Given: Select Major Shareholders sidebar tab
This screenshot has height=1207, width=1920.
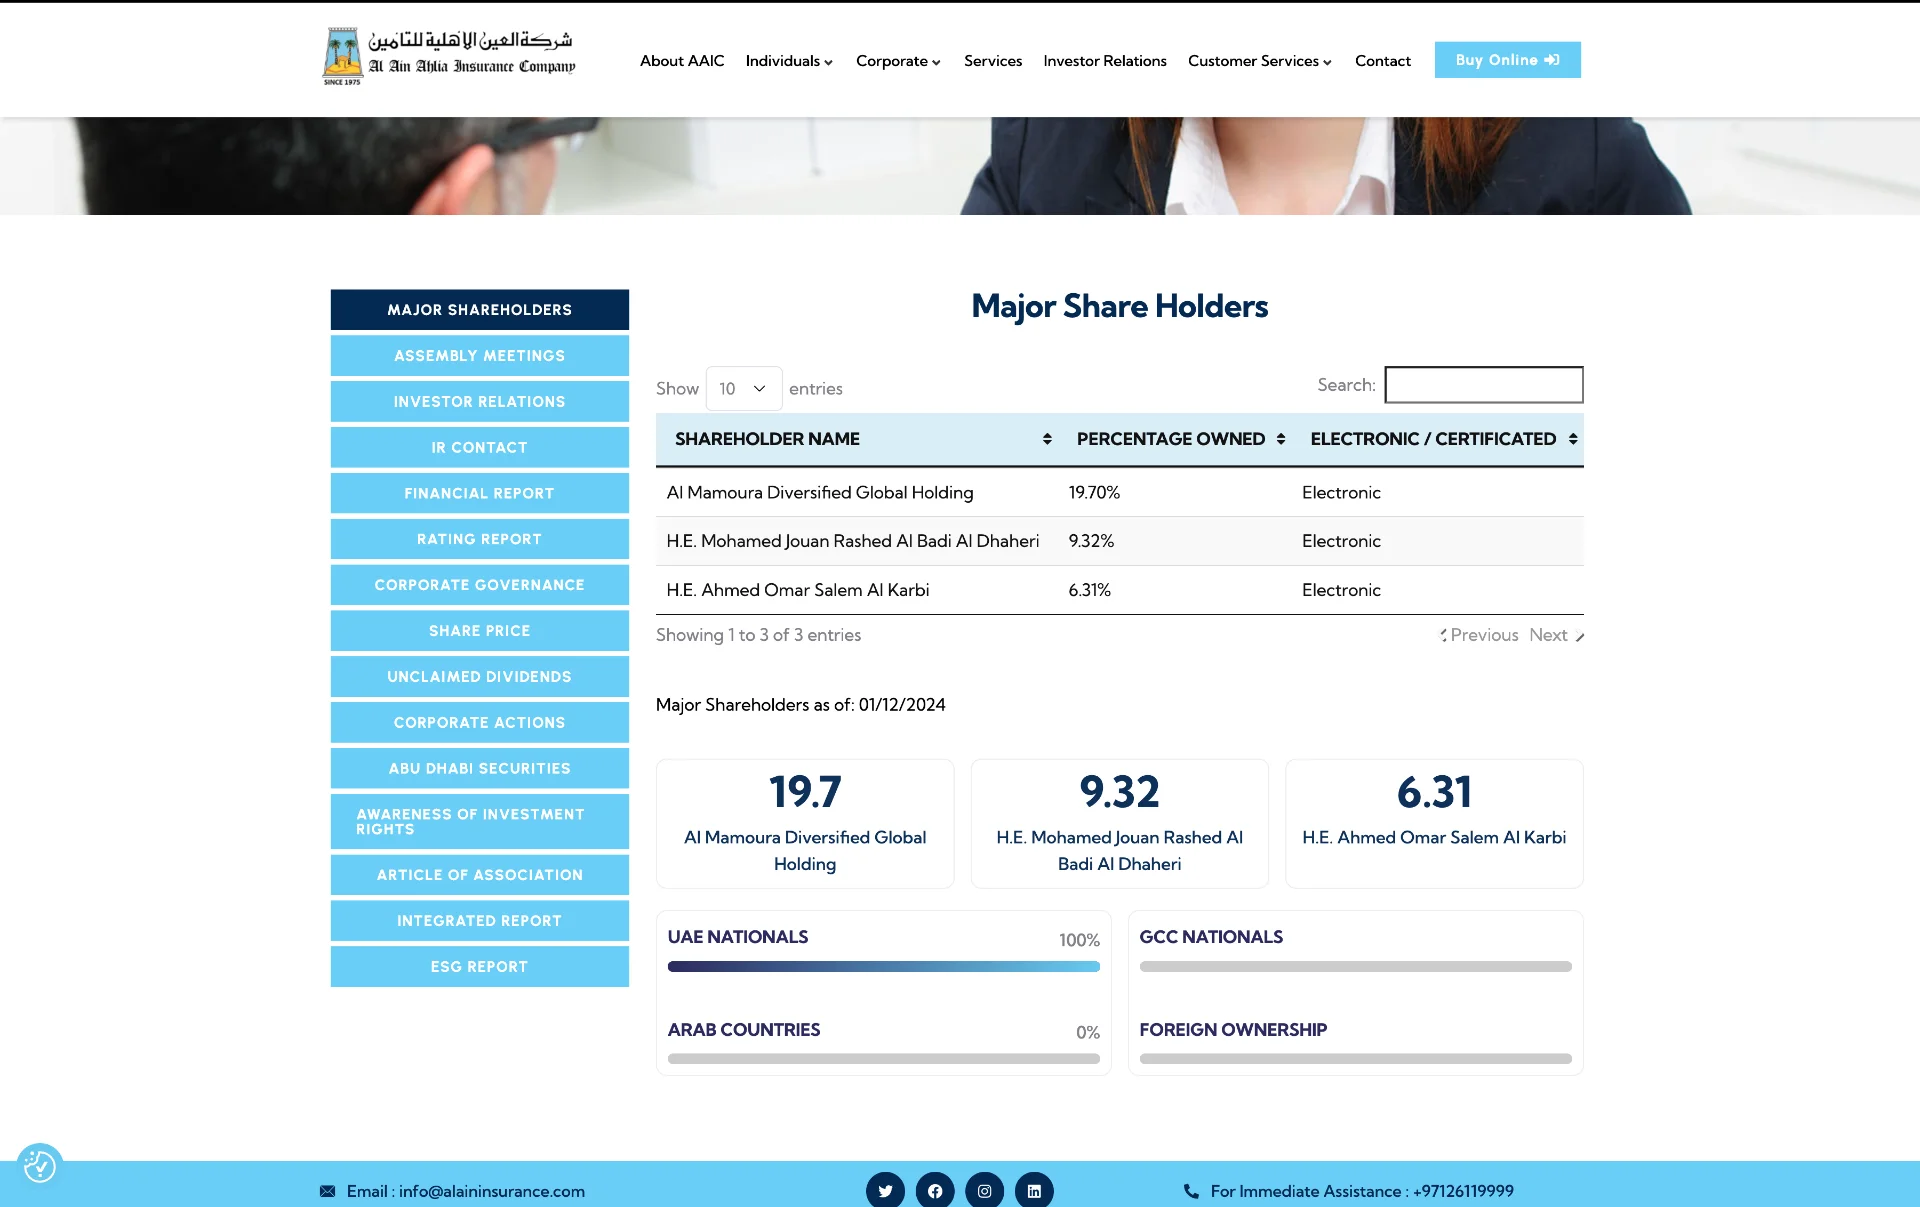Looking at the screenshot, I should pos(480,310).
